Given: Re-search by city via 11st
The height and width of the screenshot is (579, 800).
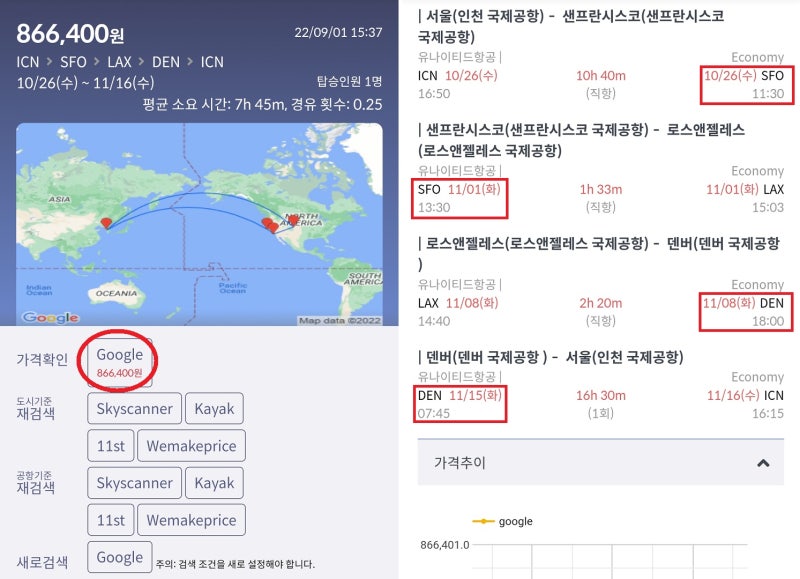Looking at the screenshot, I should [110, 445].
